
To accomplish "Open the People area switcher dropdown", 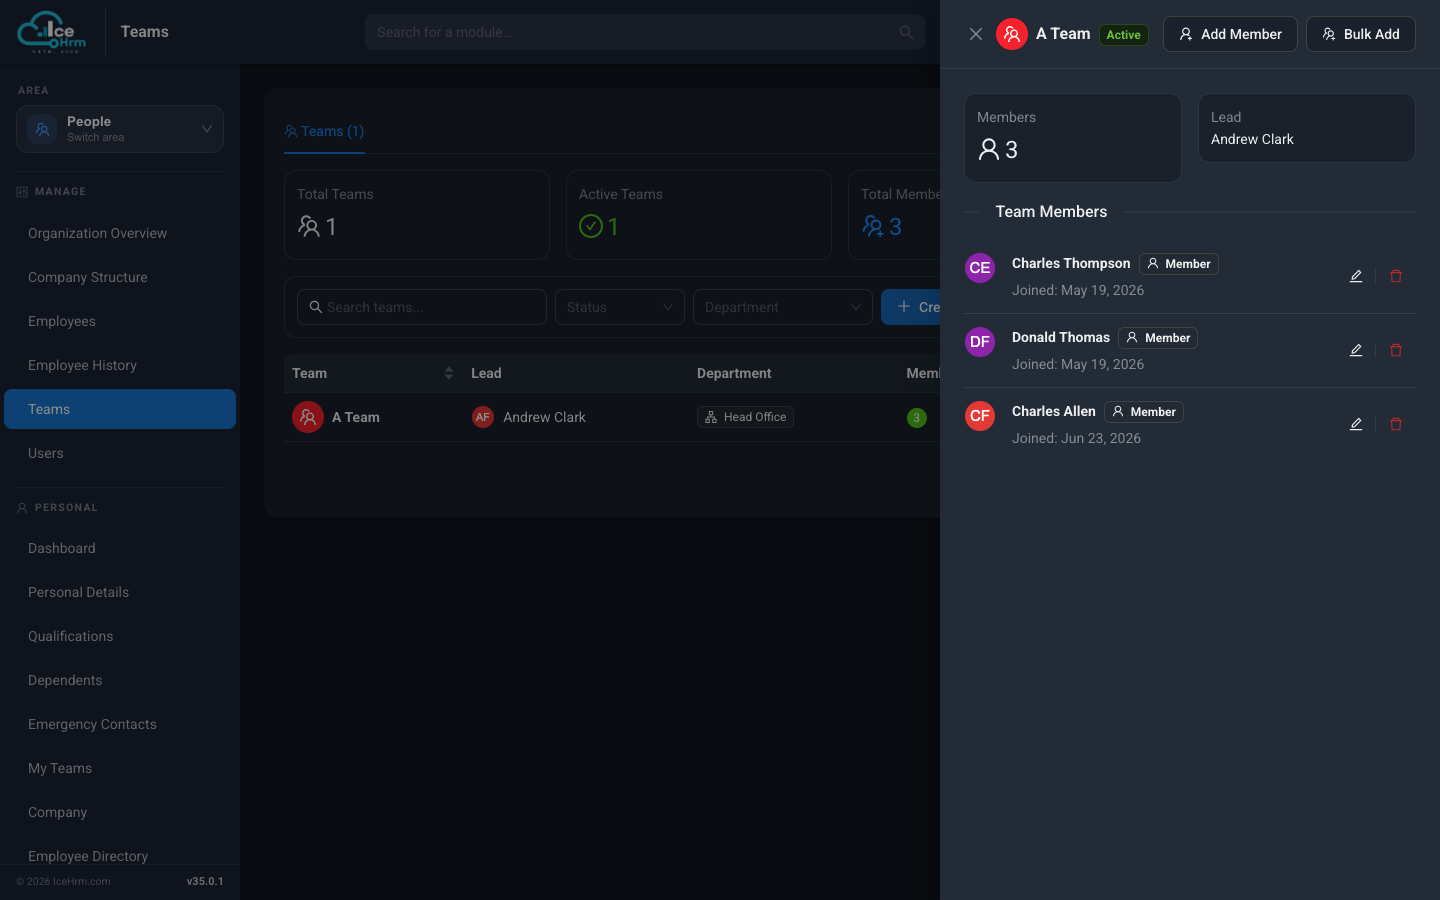I will 120,129.
